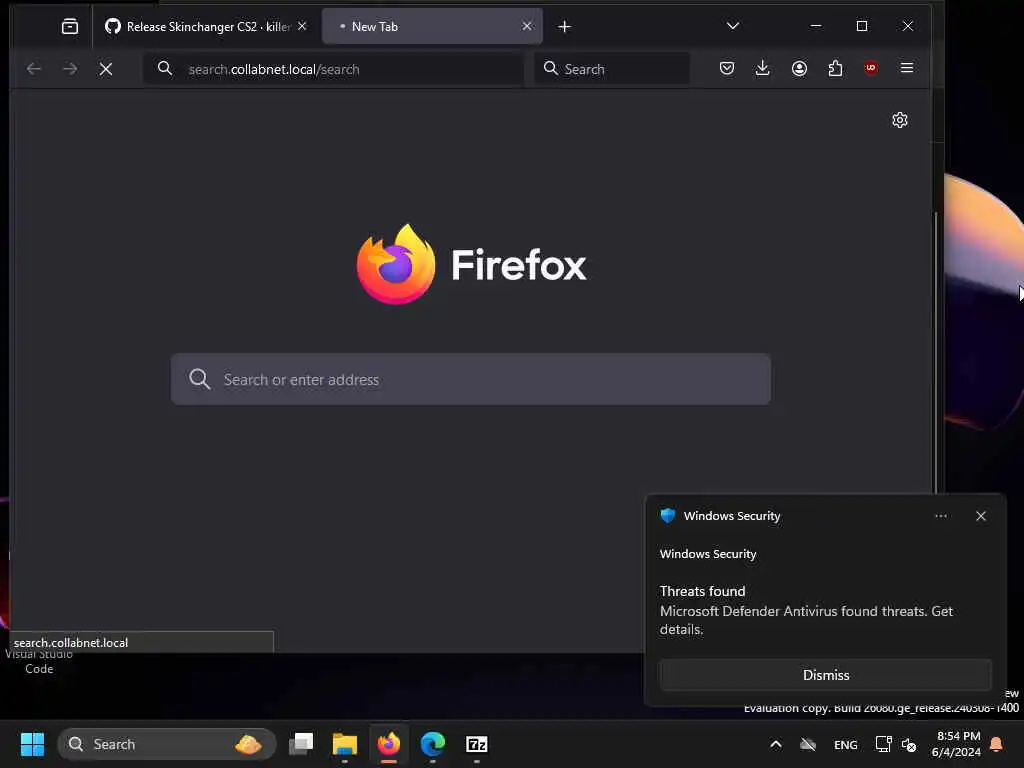Click the taskbar Search box
Viewport: 1024px width, 768px height.
(167, 744)
